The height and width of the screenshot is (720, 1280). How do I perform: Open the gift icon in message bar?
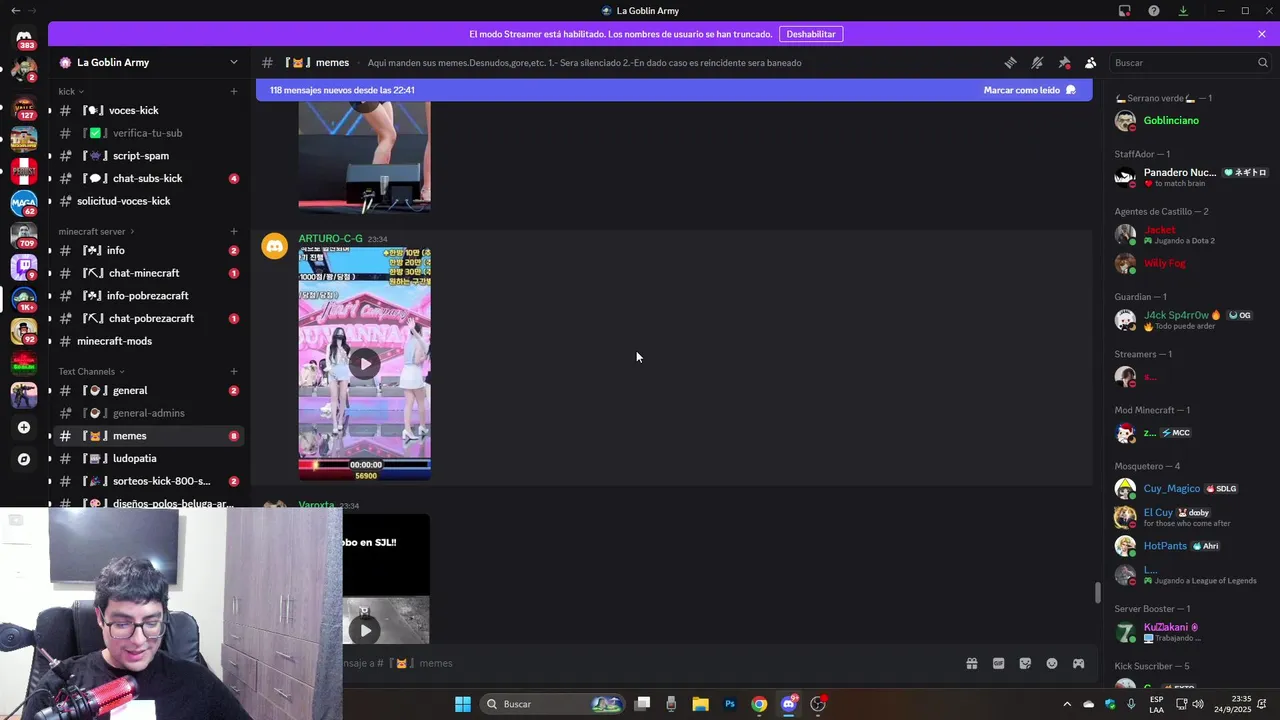(x=971, y=663)
